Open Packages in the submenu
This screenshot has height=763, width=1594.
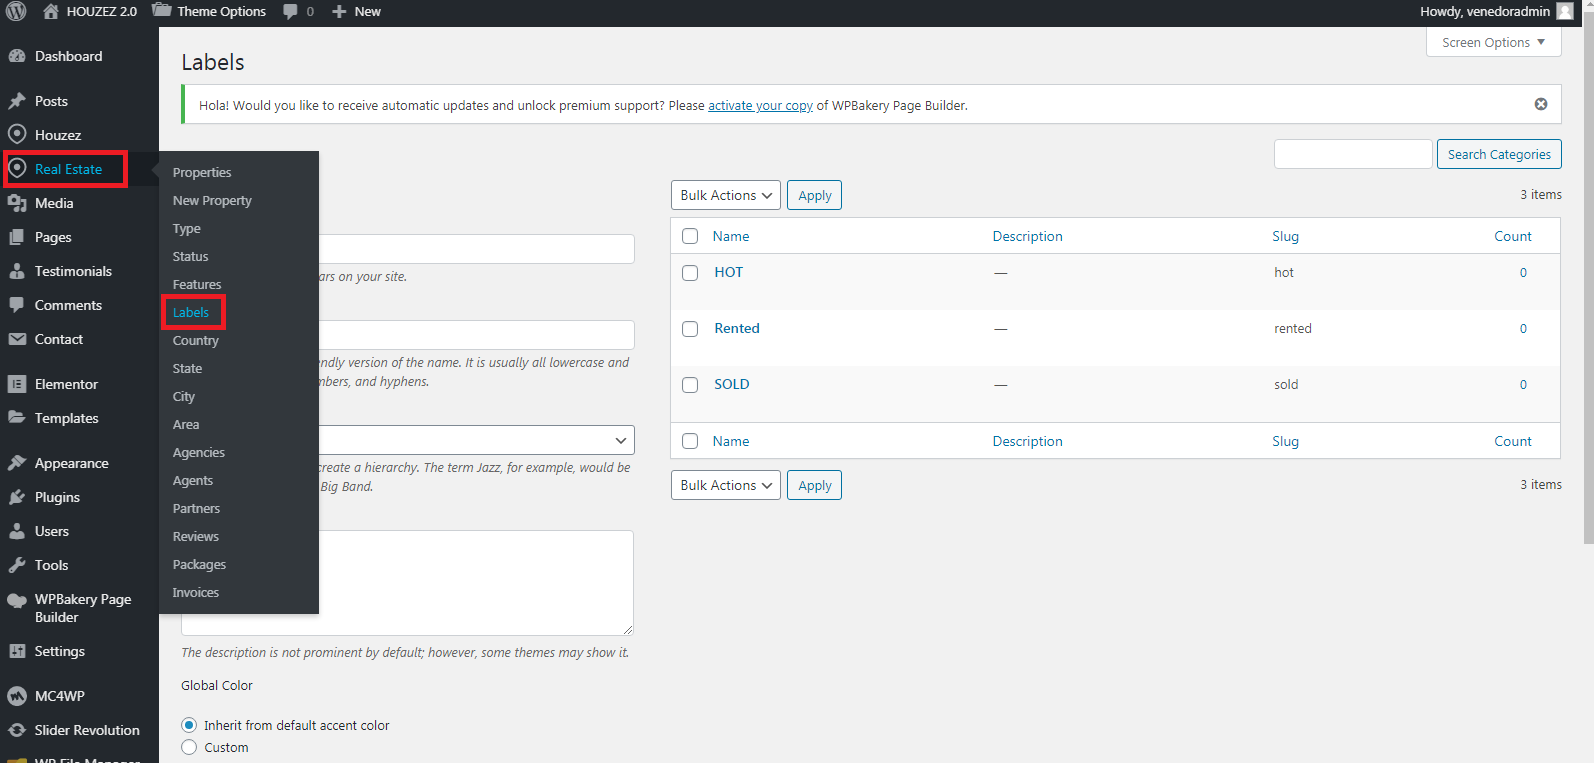(199, 564)
